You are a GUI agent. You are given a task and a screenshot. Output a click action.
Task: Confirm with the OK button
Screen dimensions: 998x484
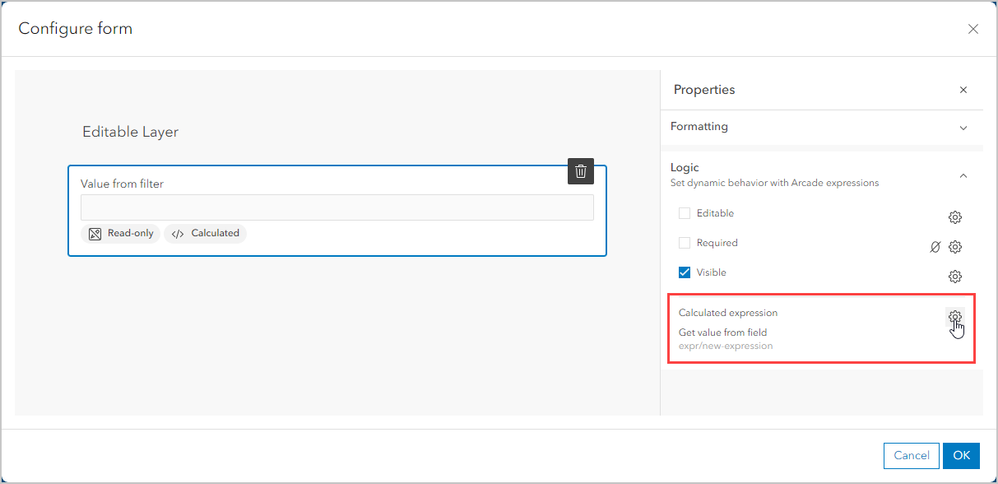[961, 455]
